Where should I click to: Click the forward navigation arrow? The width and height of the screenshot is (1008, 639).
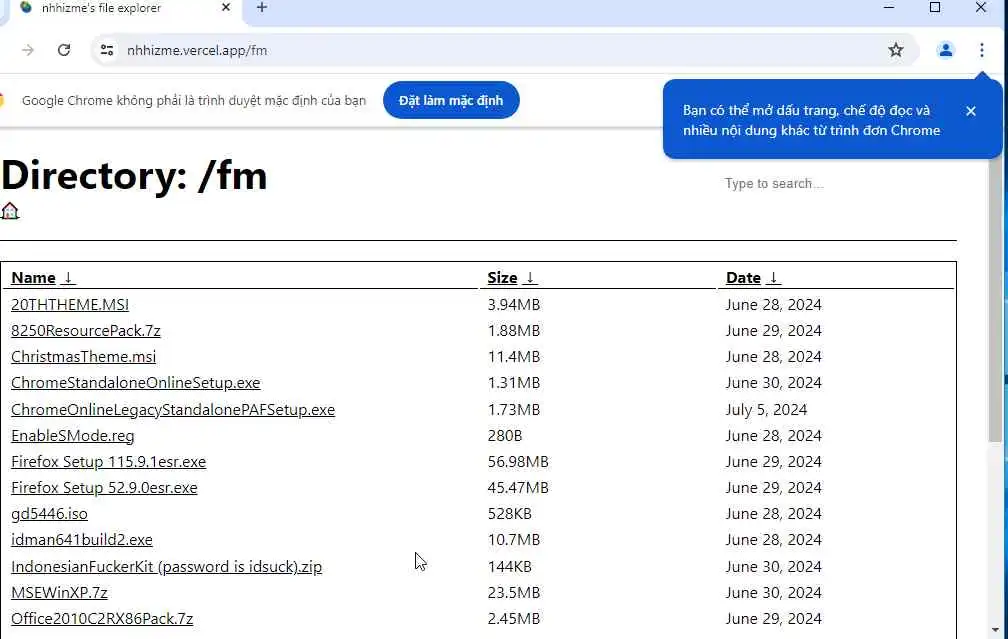[28, 50]
